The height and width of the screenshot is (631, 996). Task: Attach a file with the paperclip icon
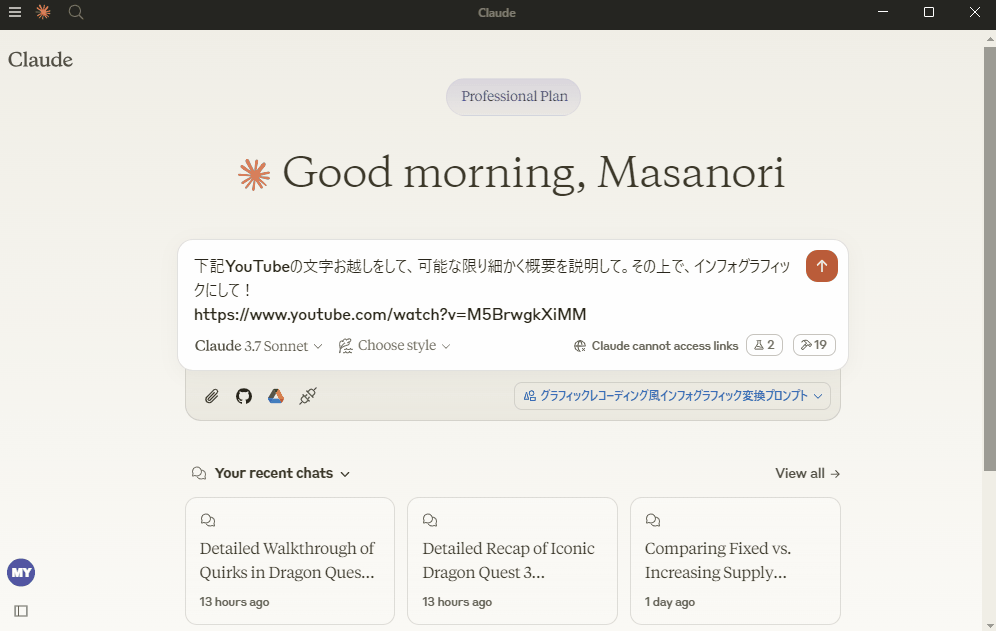[212, 397]
